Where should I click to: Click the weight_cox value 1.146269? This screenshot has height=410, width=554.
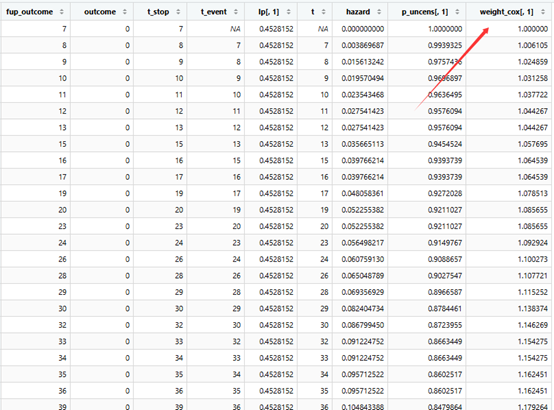[533, 325]
